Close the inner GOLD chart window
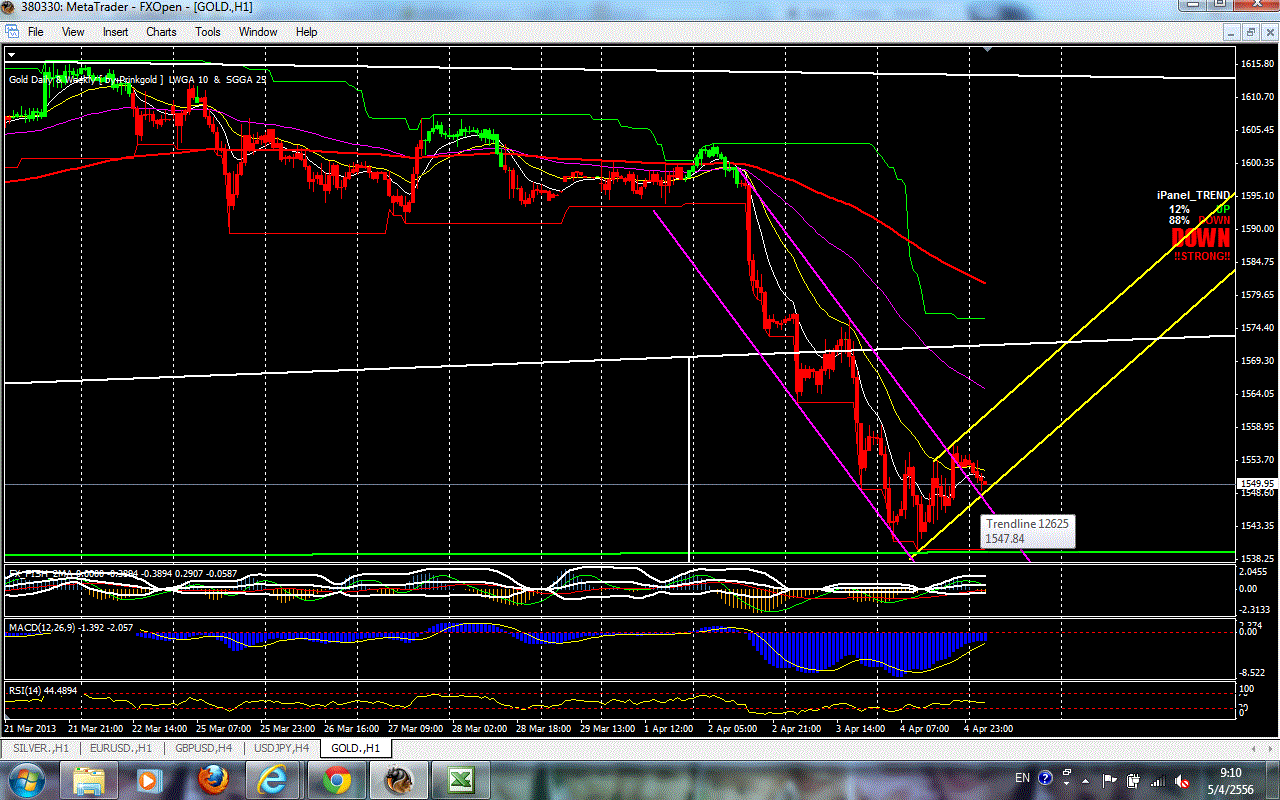 point(1268,32)
